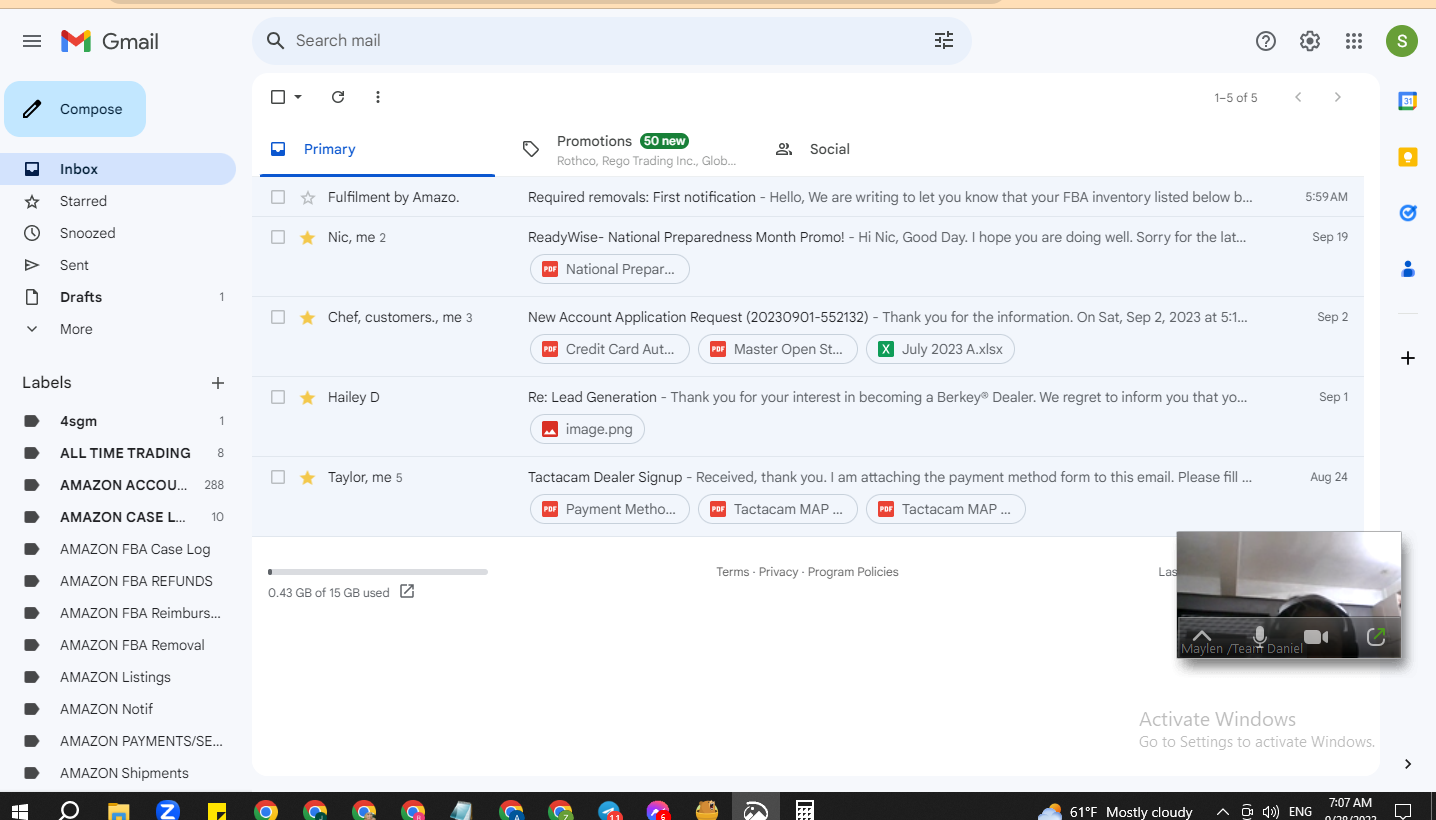
Task: Unstar the Nic ReadyWise email
Action: [x=308, y=238]
